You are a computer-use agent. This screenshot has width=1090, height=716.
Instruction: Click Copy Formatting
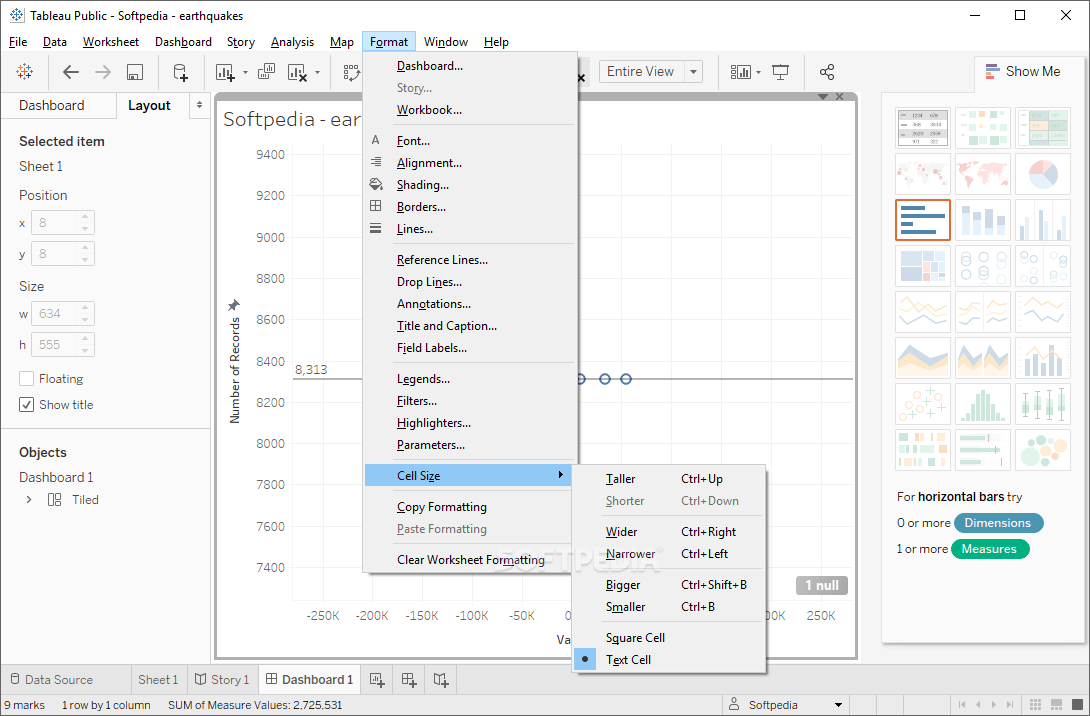pos(441,507)
